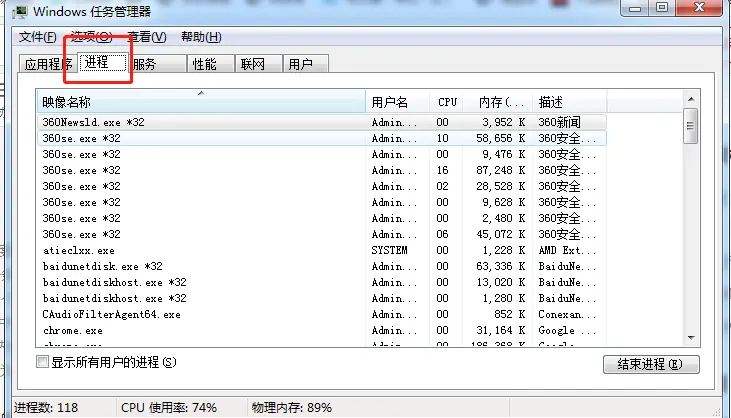Click the 结束进程(E) button
731x418 pixels.
point(651,364)
